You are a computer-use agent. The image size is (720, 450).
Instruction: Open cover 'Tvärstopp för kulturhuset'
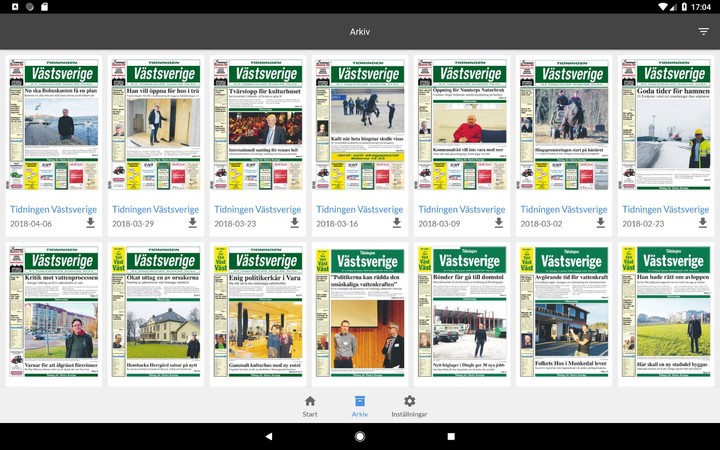[x=258, y=124]
